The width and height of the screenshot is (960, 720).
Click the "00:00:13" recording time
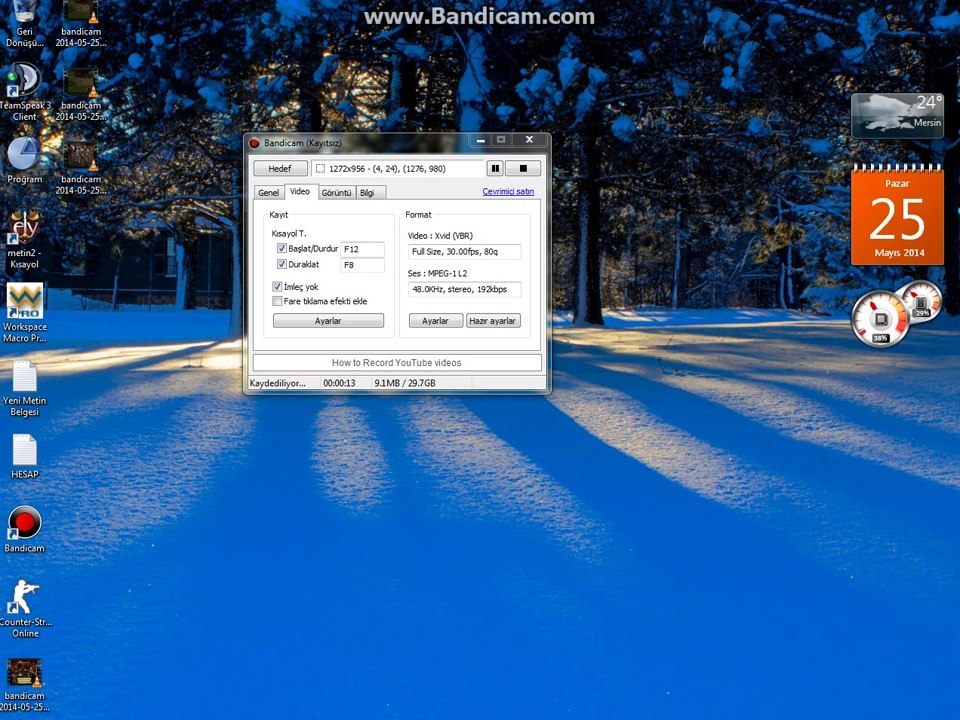[339, 383]
